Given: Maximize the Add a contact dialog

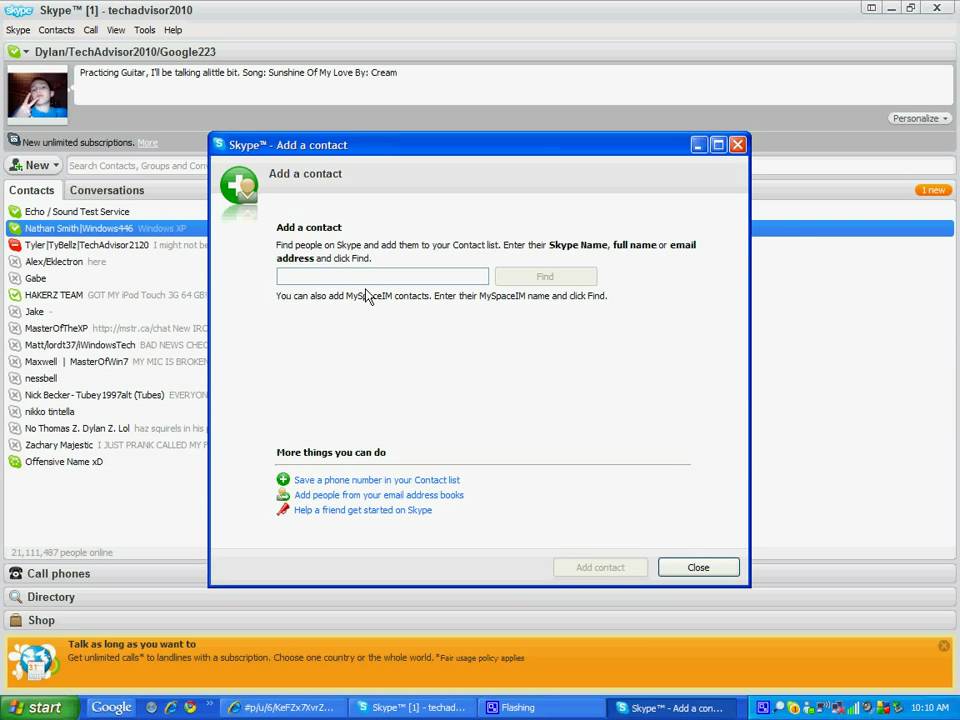Looking at the screenshot, I should pyautogui.click(x=718, y=145).
